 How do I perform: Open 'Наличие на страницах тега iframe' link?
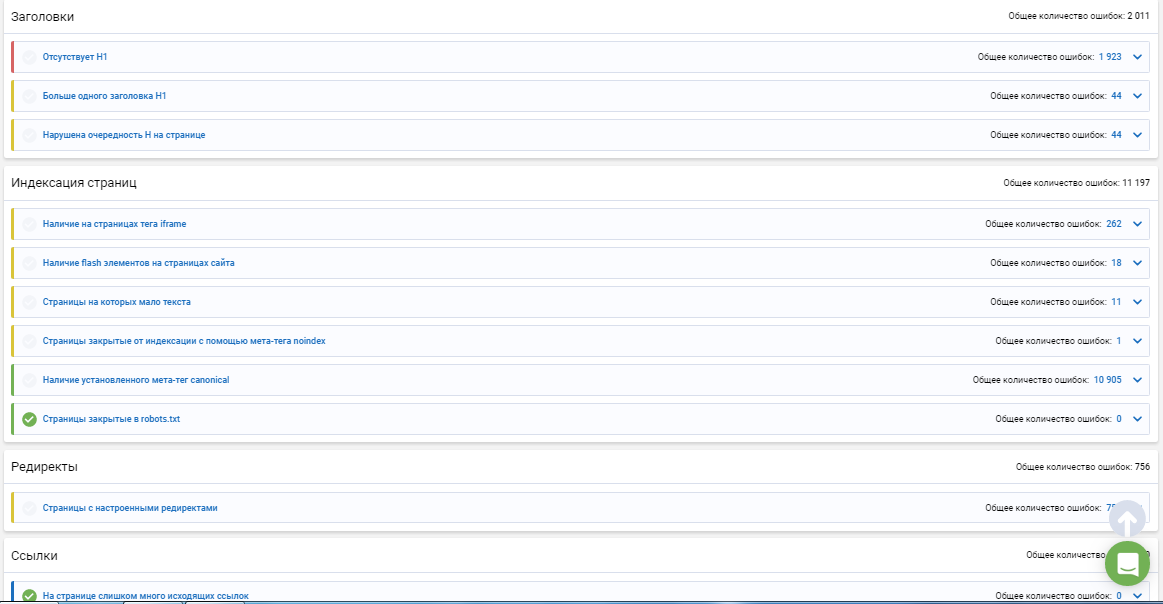point(114,224)
